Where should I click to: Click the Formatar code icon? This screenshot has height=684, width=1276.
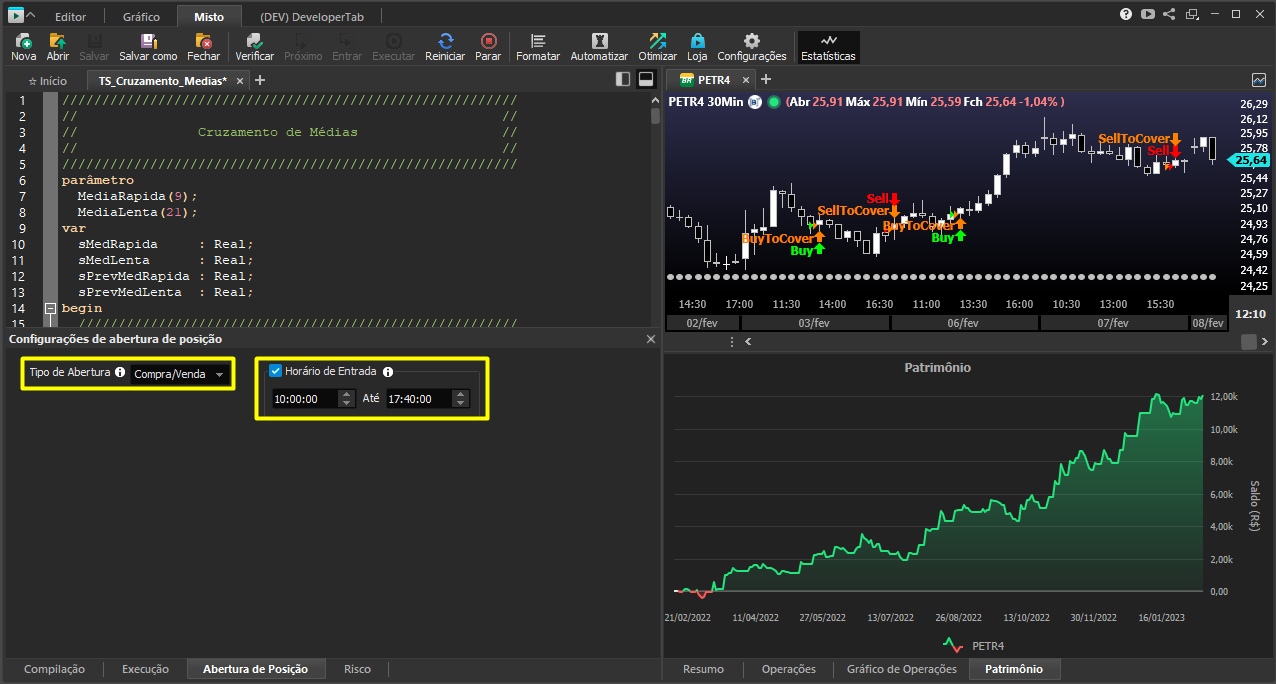pos(538,47)
